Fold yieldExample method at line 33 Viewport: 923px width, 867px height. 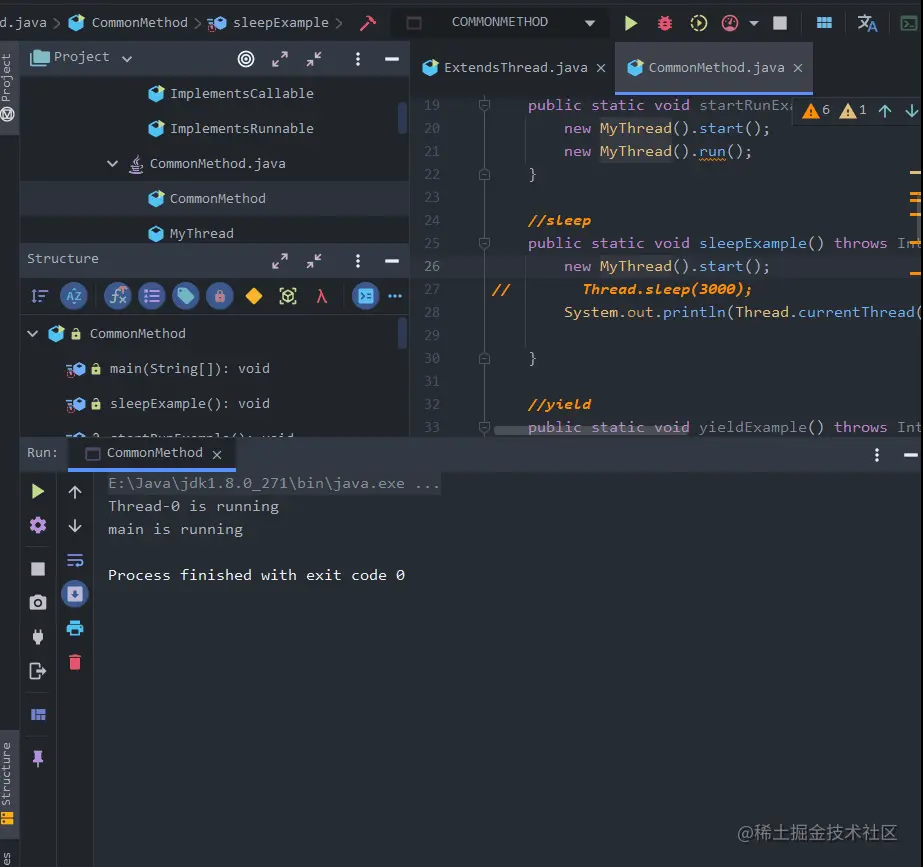[484, 427]
